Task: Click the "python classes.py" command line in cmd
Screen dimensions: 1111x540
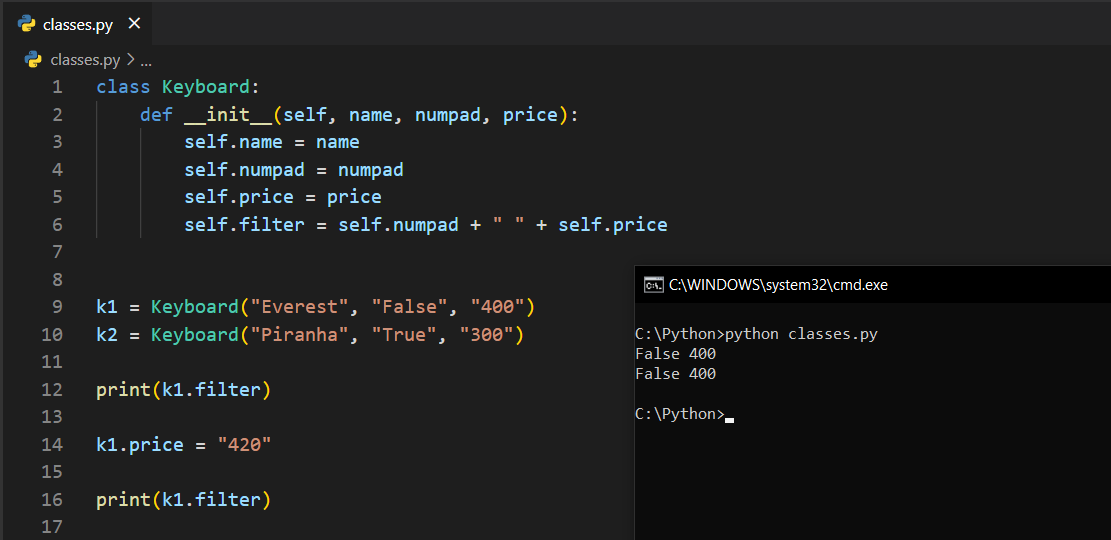Action: pyautogui.click(x=801, y=333)
